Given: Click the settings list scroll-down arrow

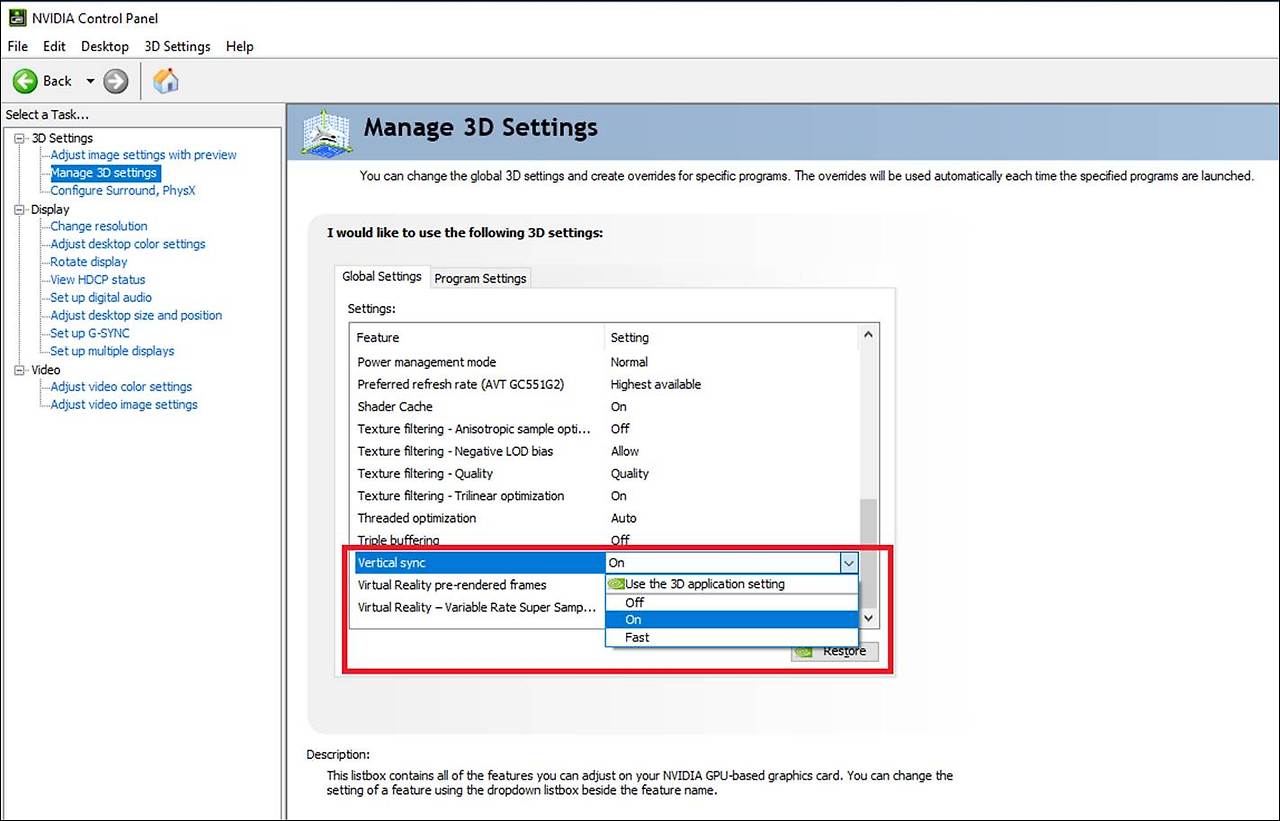Looking at the screenshot, I should pos(868,618).
